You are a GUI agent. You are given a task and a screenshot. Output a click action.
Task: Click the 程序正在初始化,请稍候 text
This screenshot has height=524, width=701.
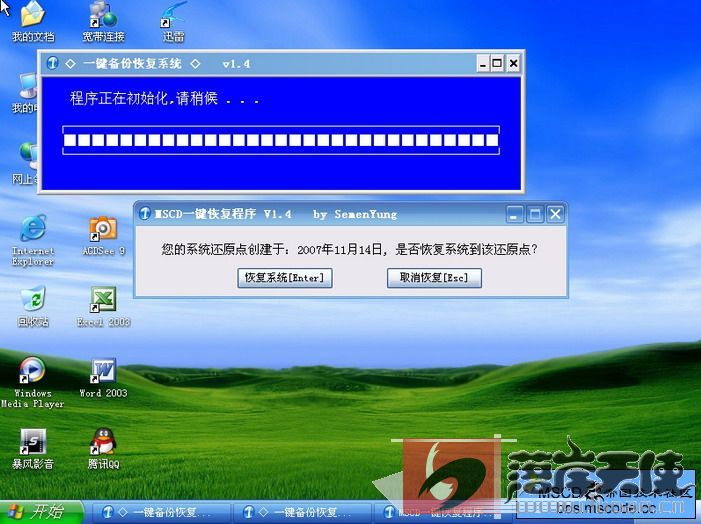164,98
